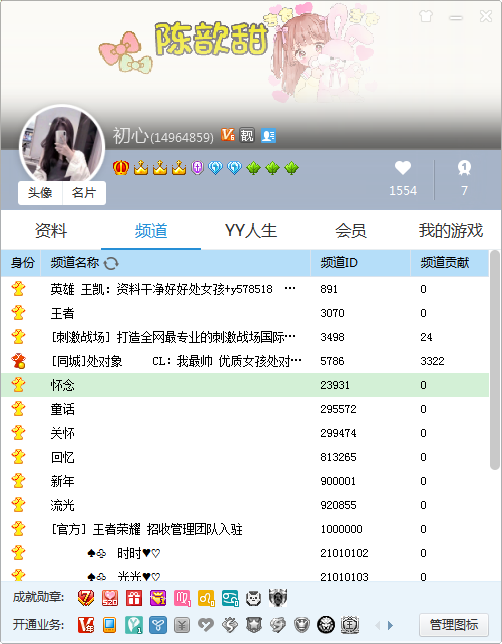Click the gray heart service icon
Screen dimensions: 502x644
(205, 625)
